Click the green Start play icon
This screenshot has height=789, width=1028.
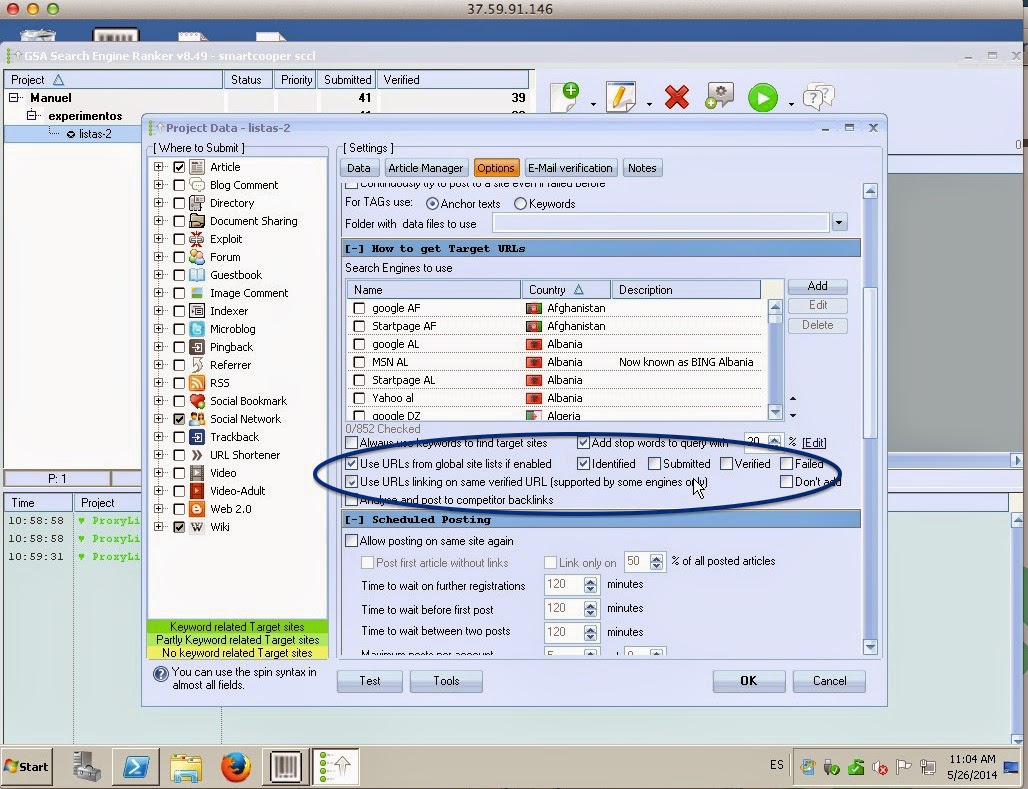click(x=762, y=98)
